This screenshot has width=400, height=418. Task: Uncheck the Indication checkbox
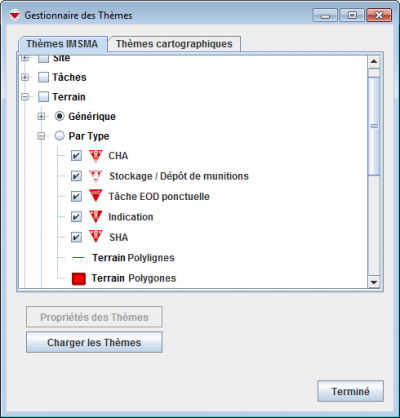[76, 217]
